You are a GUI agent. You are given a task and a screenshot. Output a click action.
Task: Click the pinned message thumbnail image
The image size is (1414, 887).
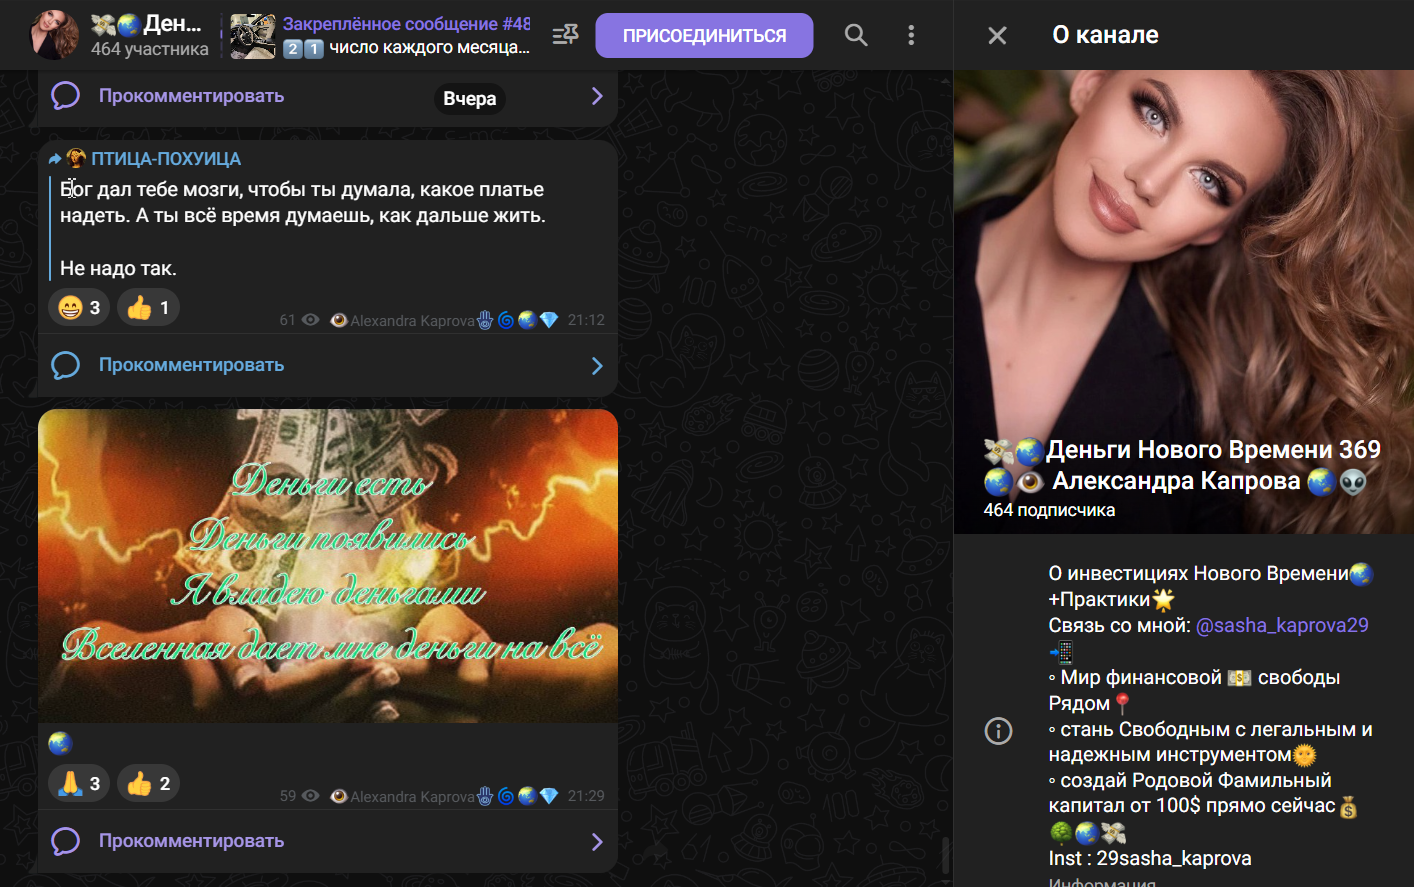pos(253,36)
